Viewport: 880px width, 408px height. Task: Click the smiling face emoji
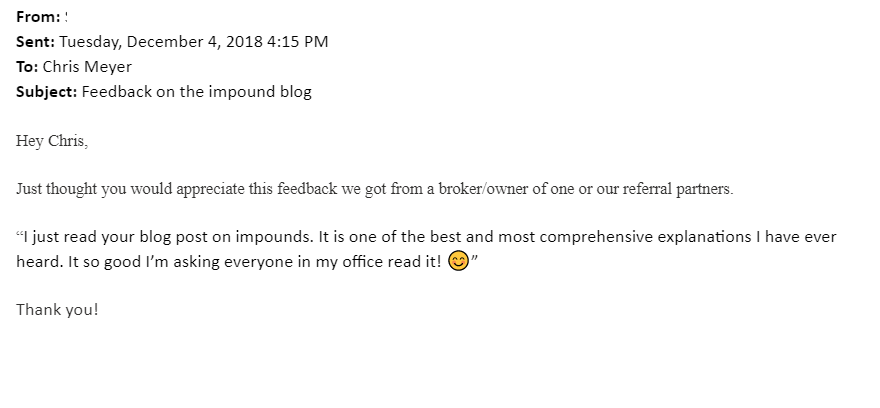[459, 261]
